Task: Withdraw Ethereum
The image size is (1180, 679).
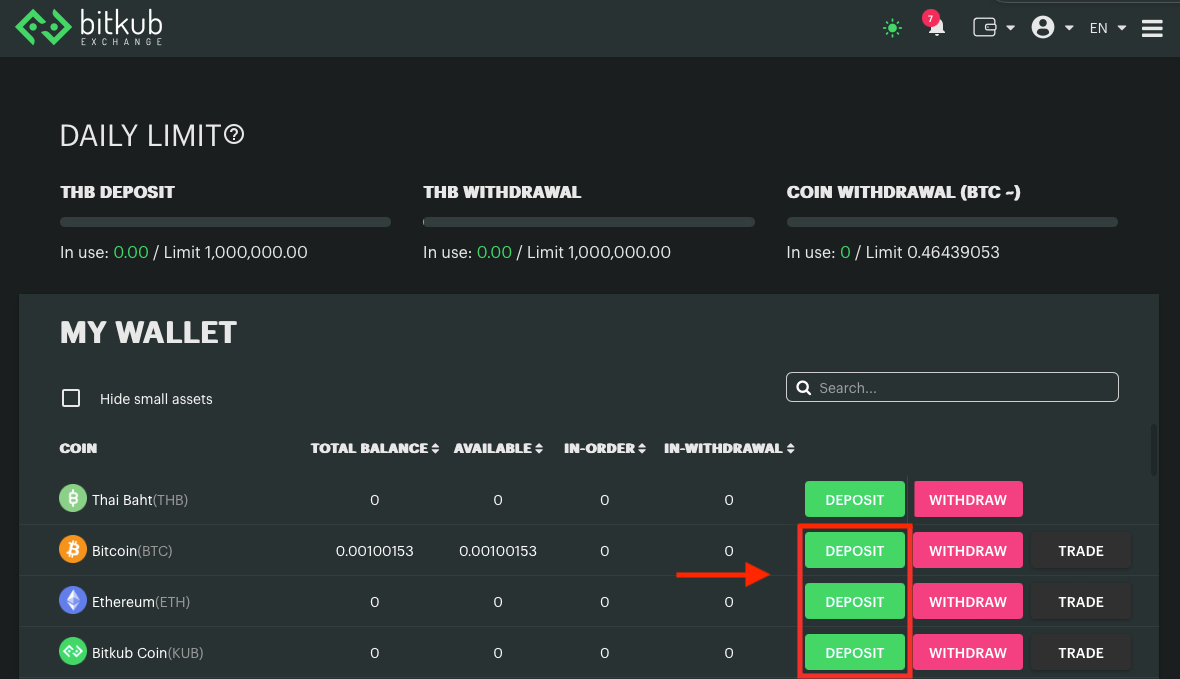Action: [x=968, y=601]
